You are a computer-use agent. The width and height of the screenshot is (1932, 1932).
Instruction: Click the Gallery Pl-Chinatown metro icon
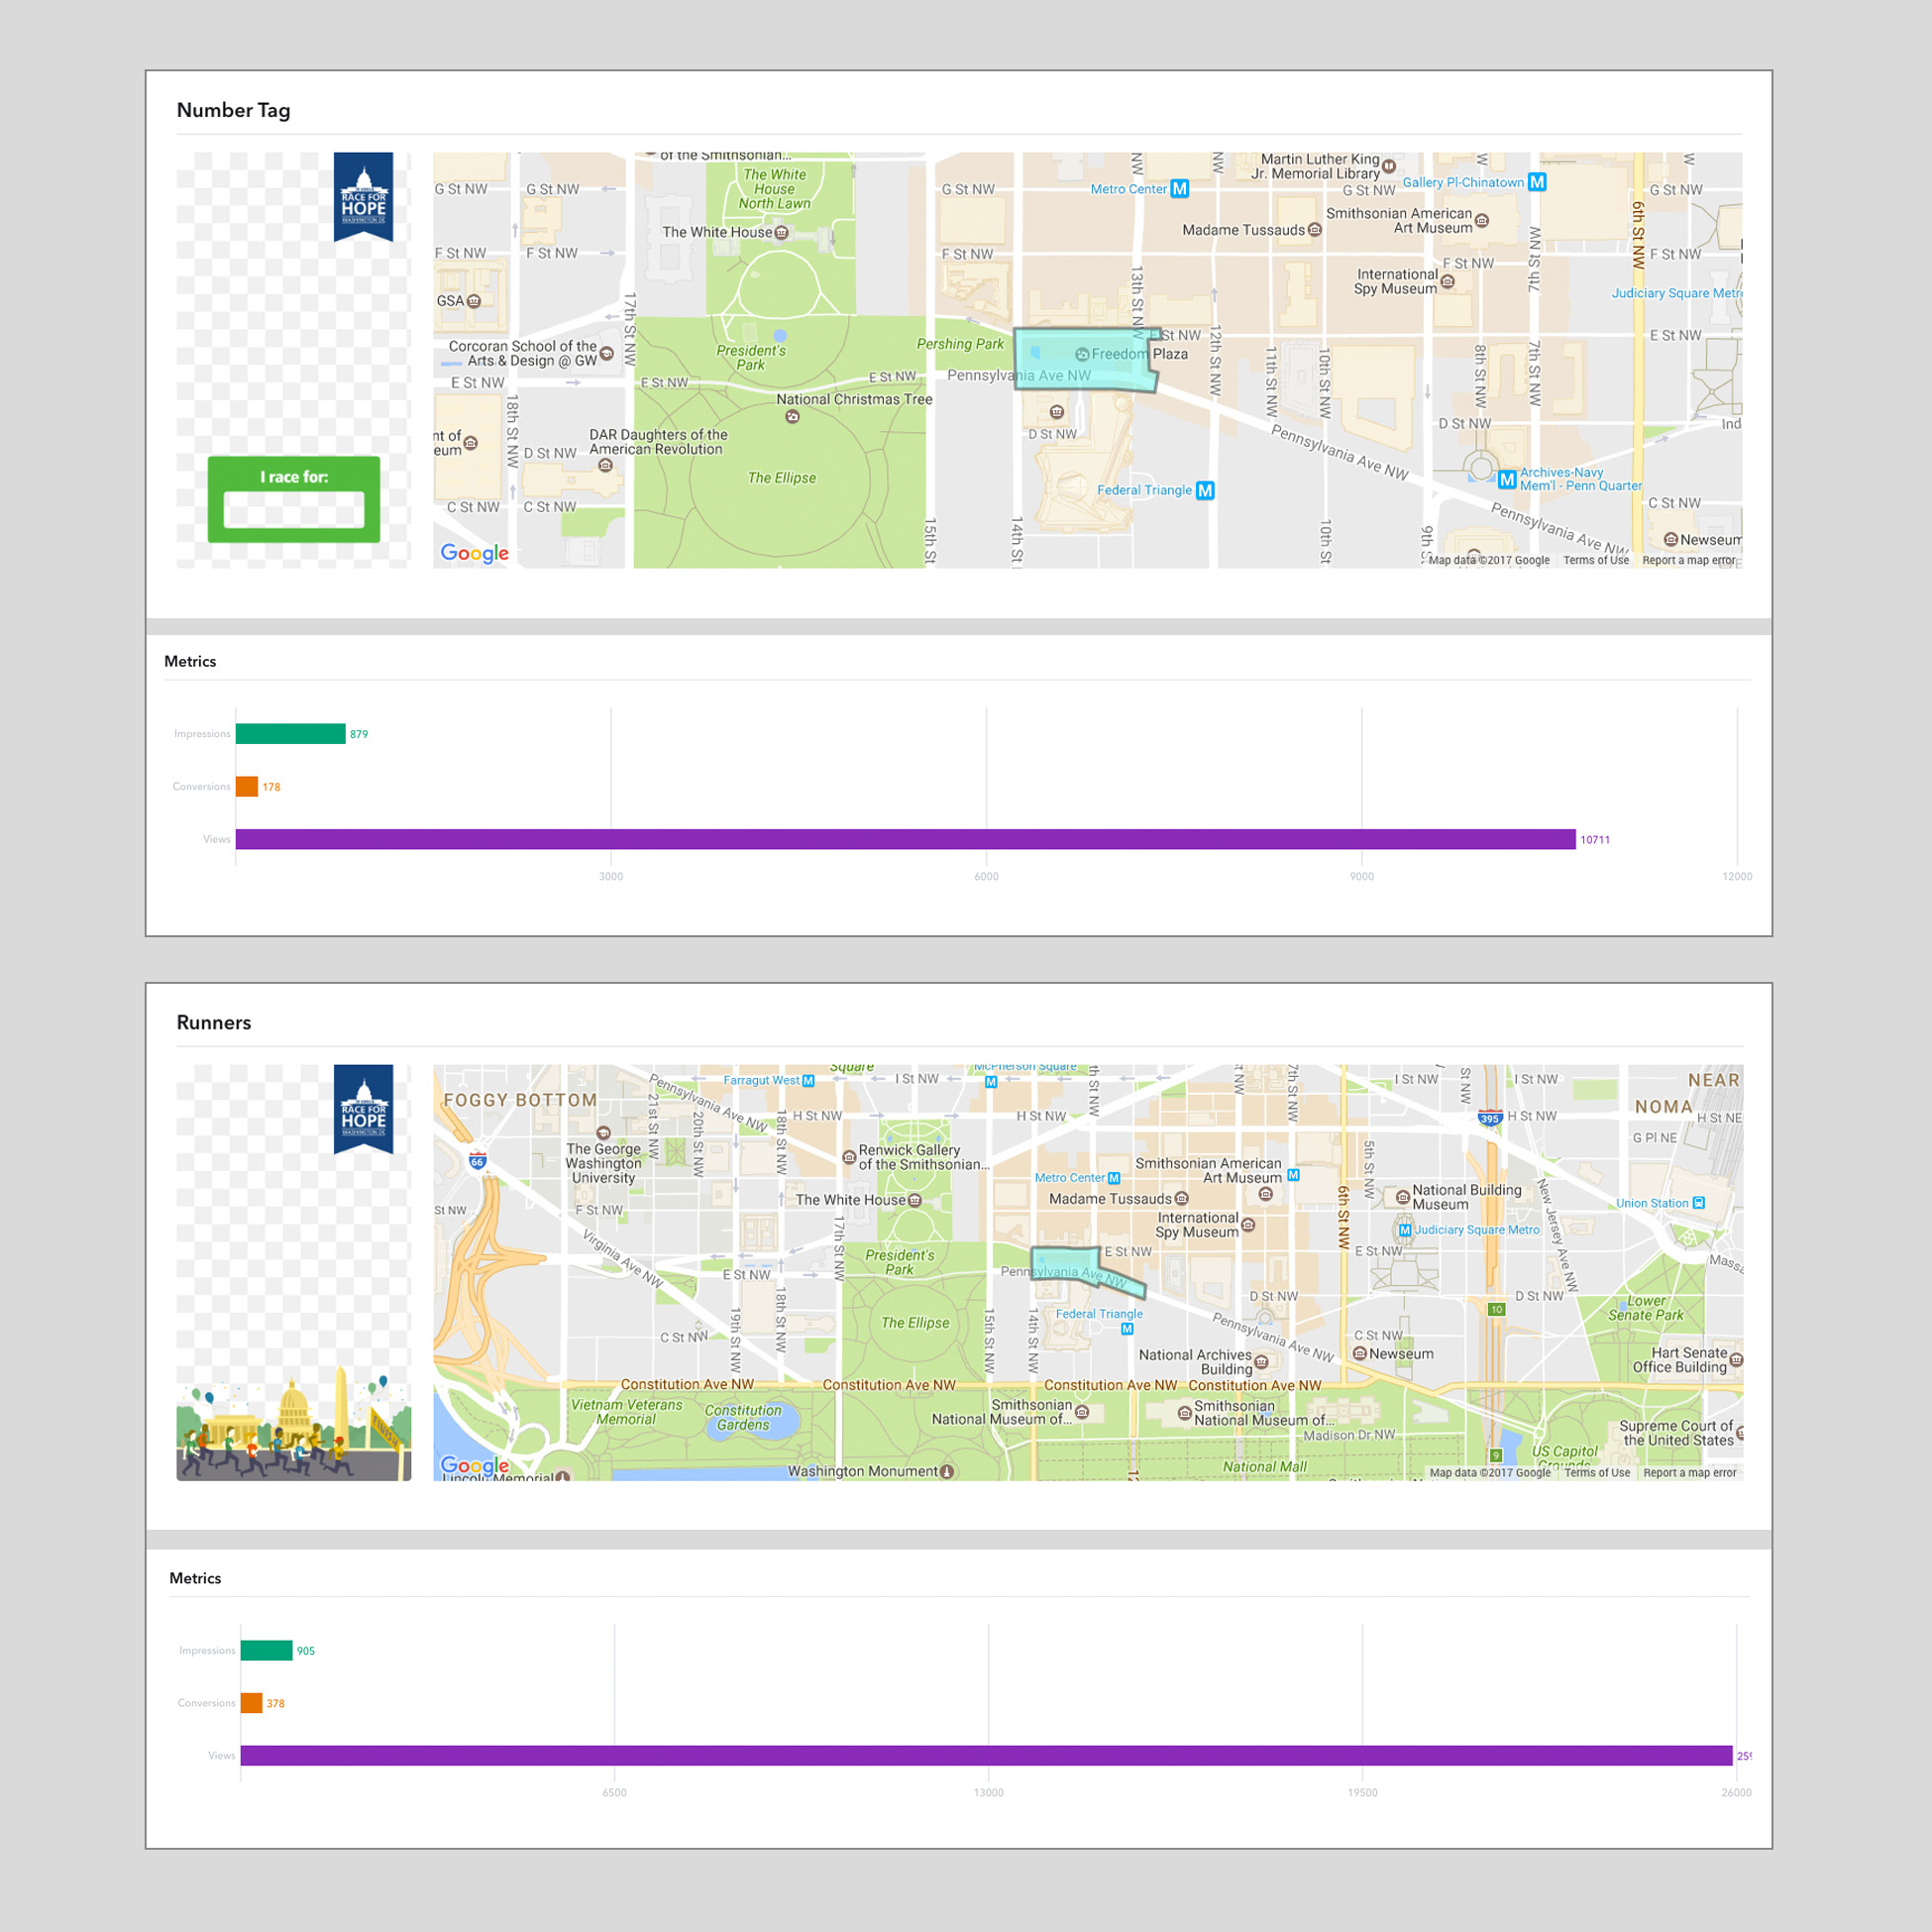click(1537, 182)
